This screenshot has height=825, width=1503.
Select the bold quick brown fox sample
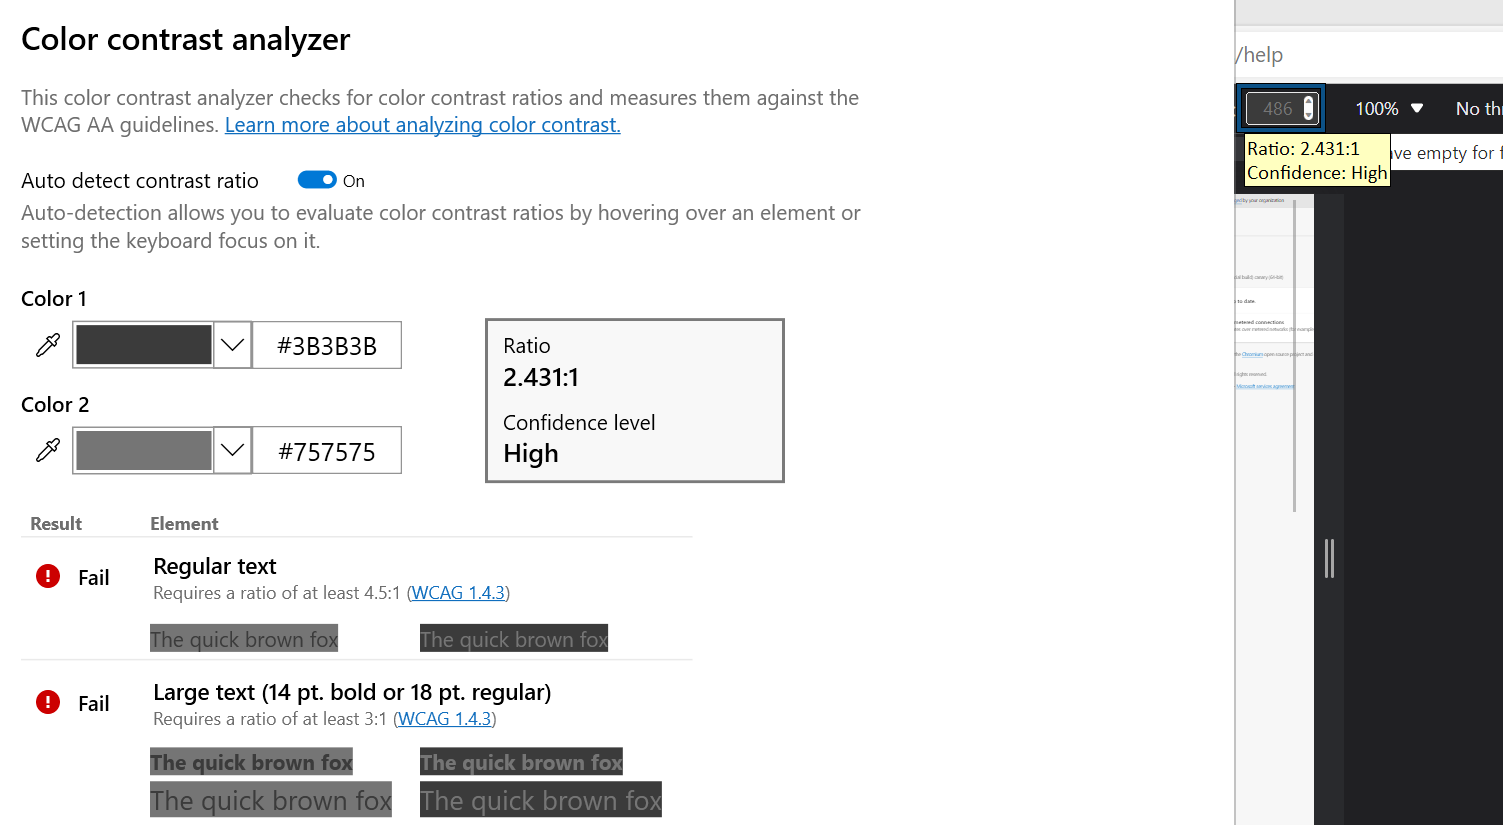point(251,761)
